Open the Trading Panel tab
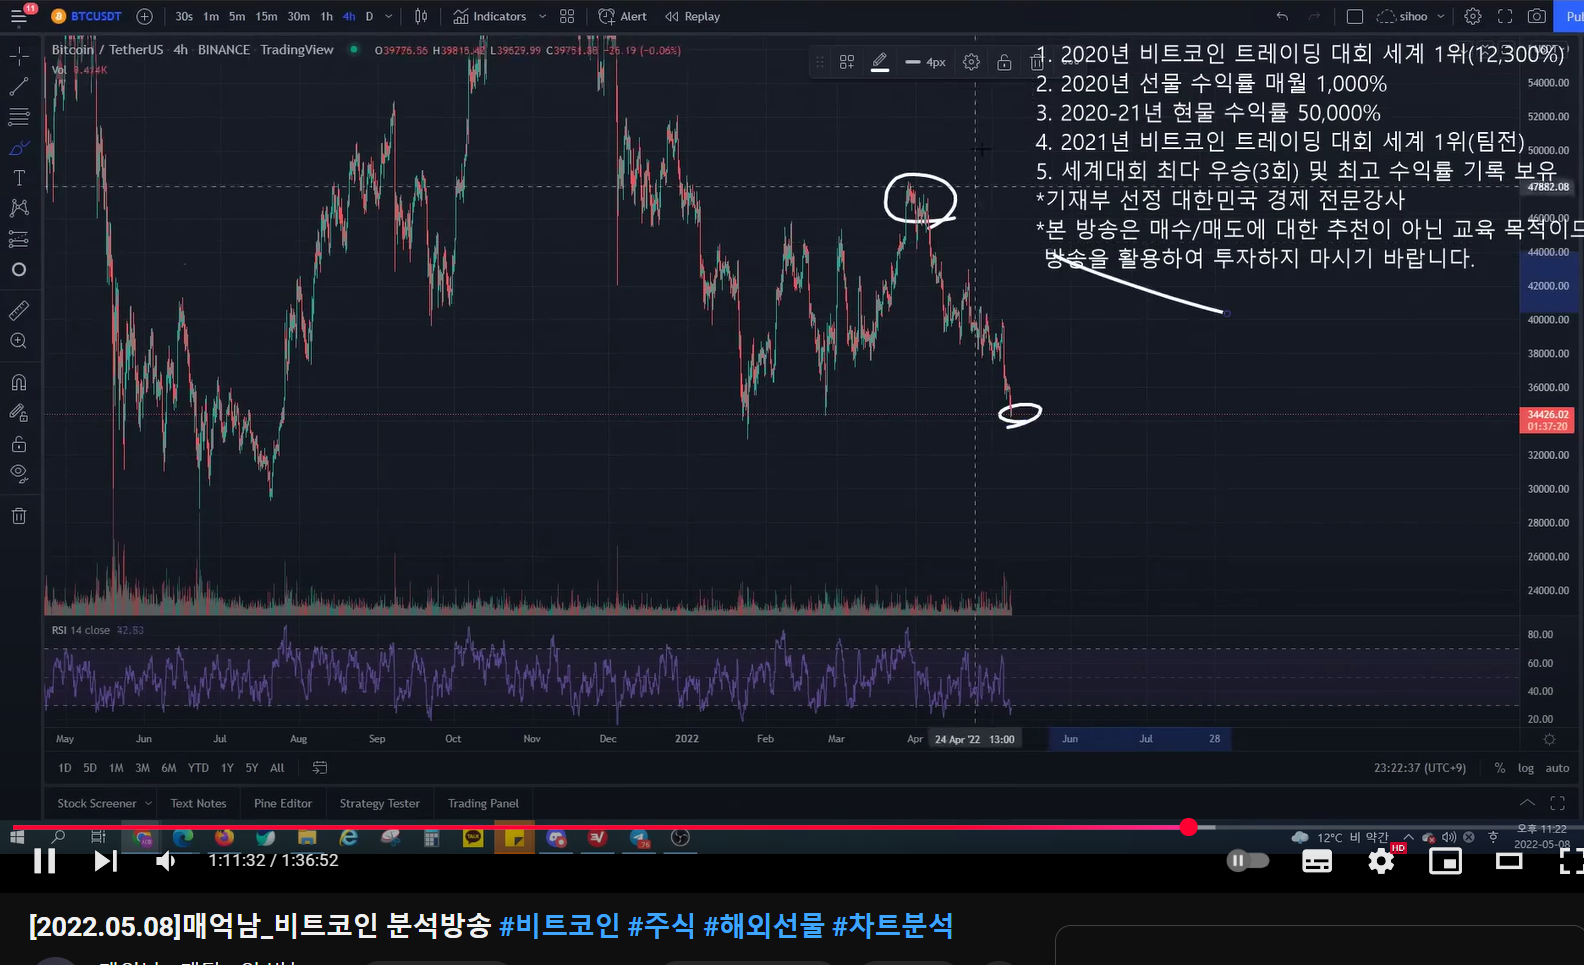 pyautogui.click(x=483, y=803)
